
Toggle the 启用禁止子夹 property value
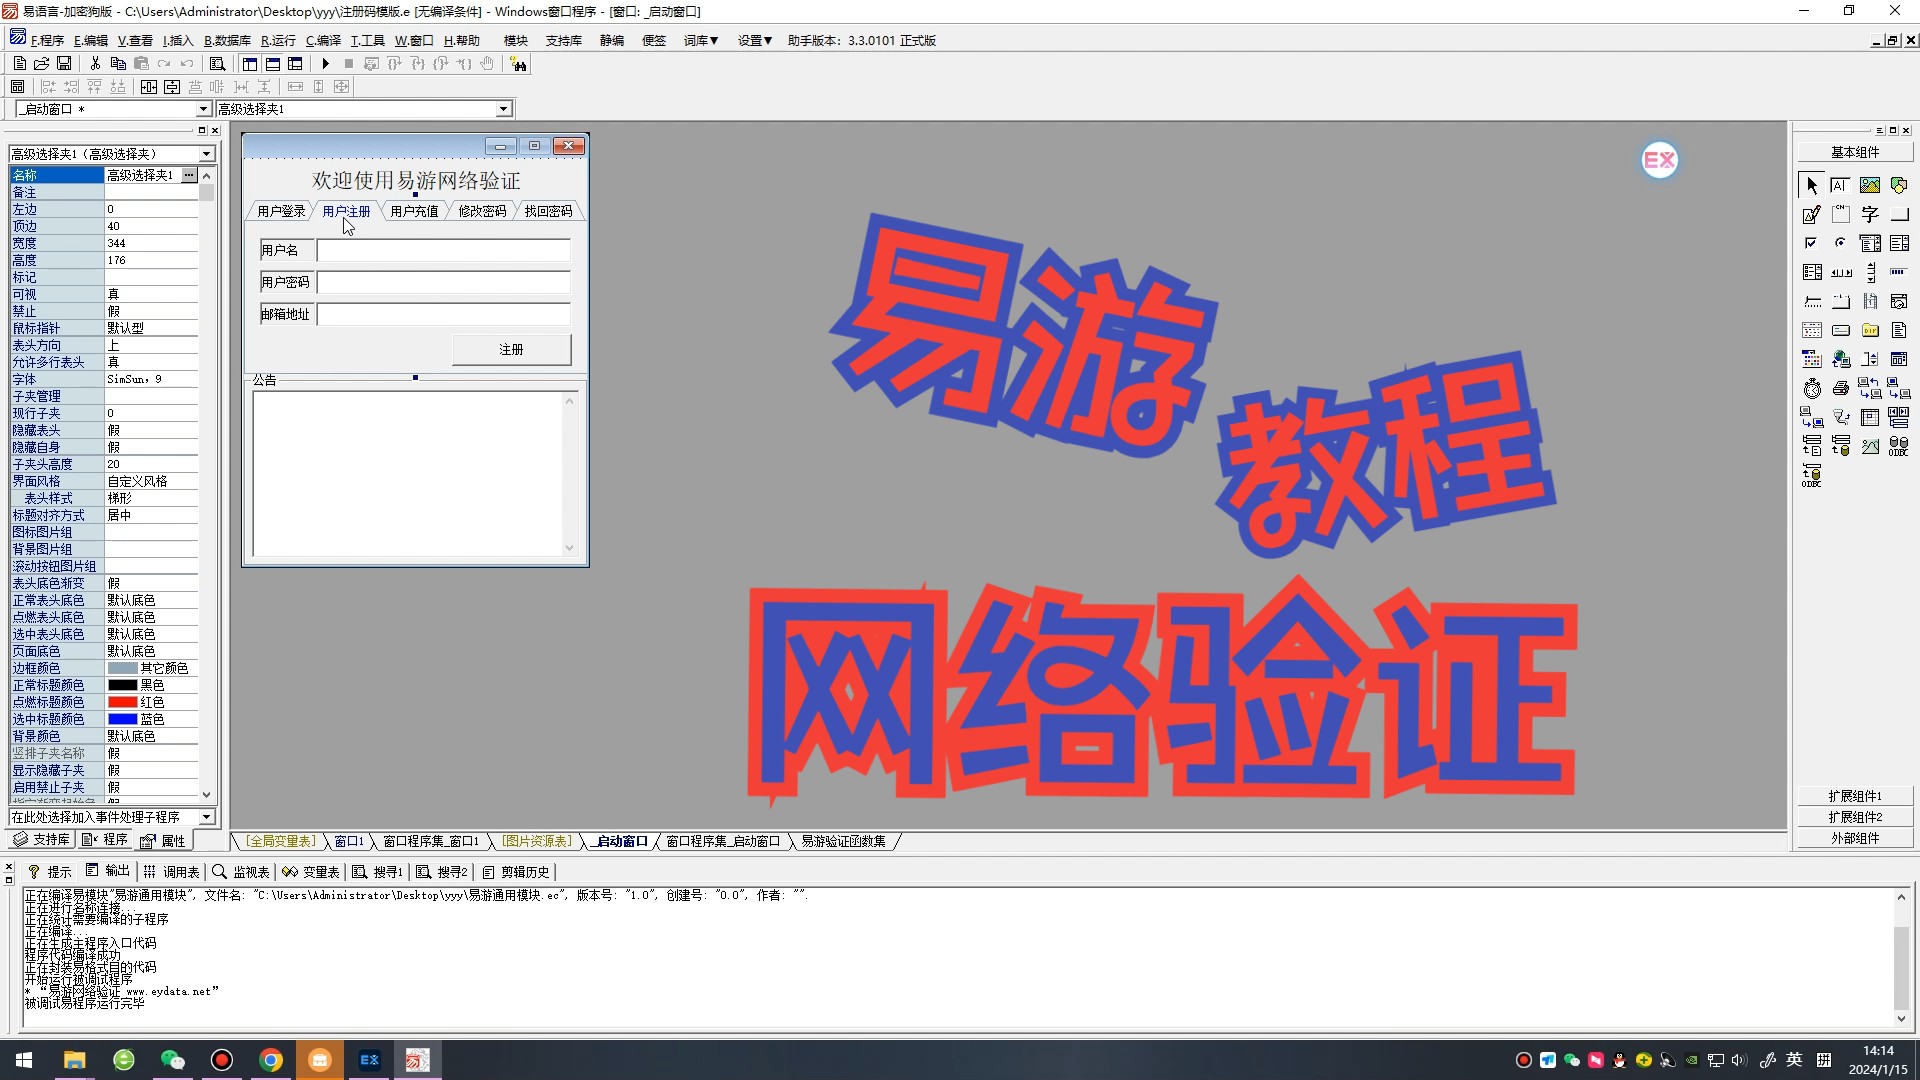pyautogui.click(x=151, y=787)
